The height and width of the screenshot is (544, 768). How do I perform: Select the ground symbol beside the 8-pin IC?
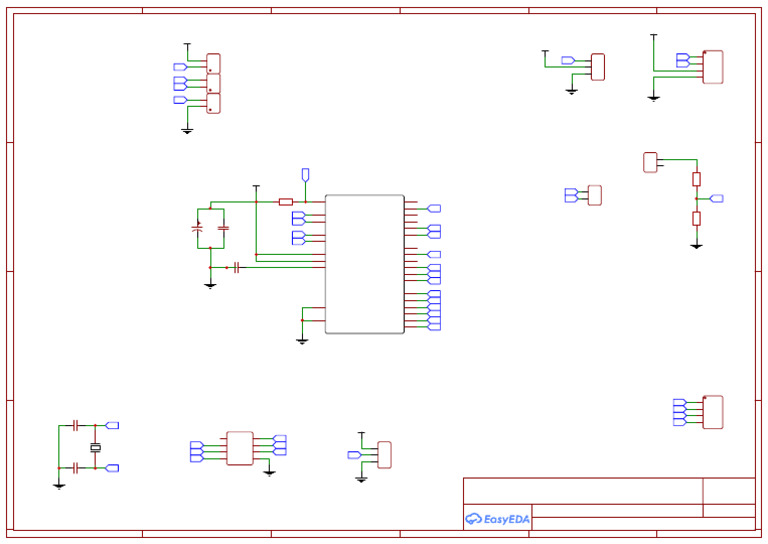pos(269,473)
